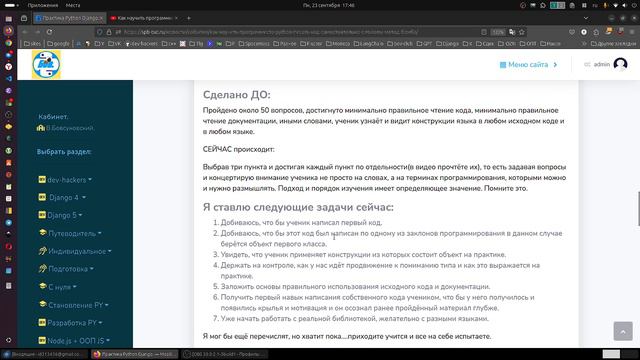Expand the Путеводитель sidebar section
Screen dimensions: 640x360
pos(70,233)
